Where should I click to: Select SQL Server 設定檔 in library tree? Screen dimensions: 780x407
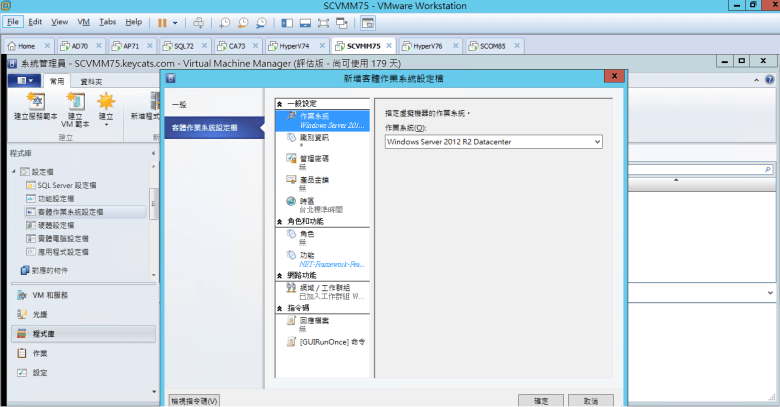[66, 185]
